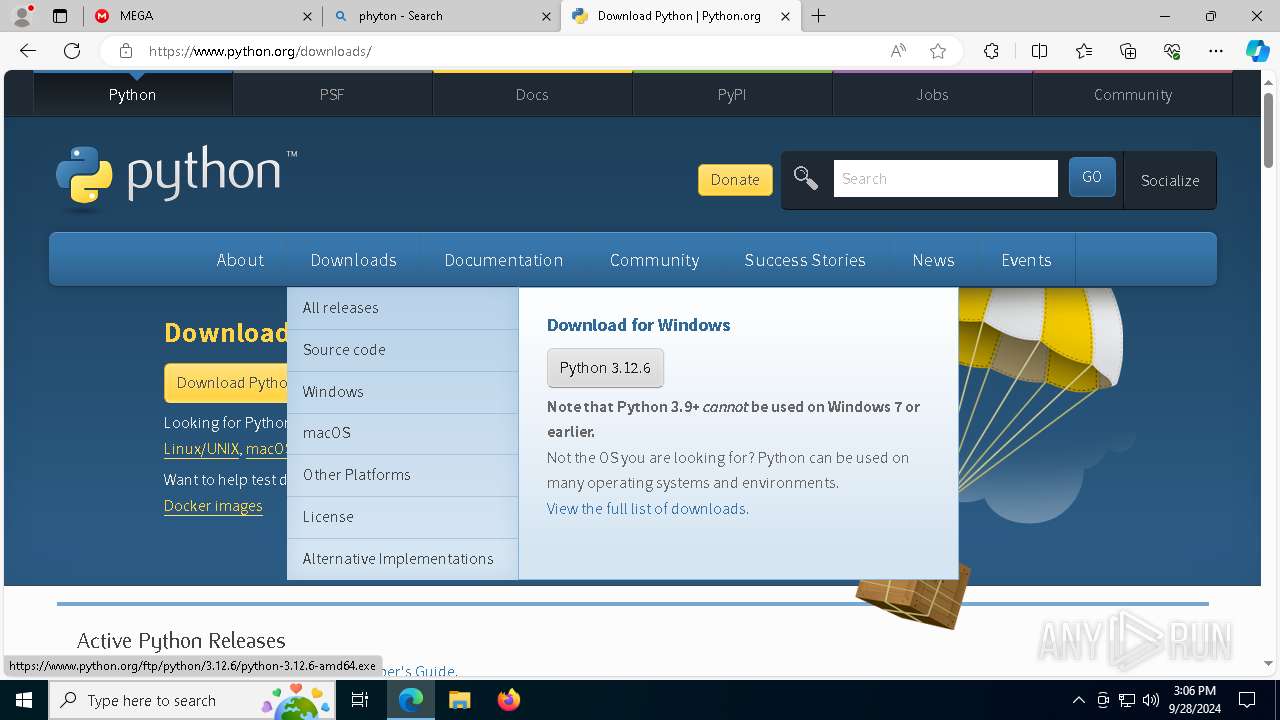Open Collections icon in toolbar
1280x720 pixels.
[1128, 51]
